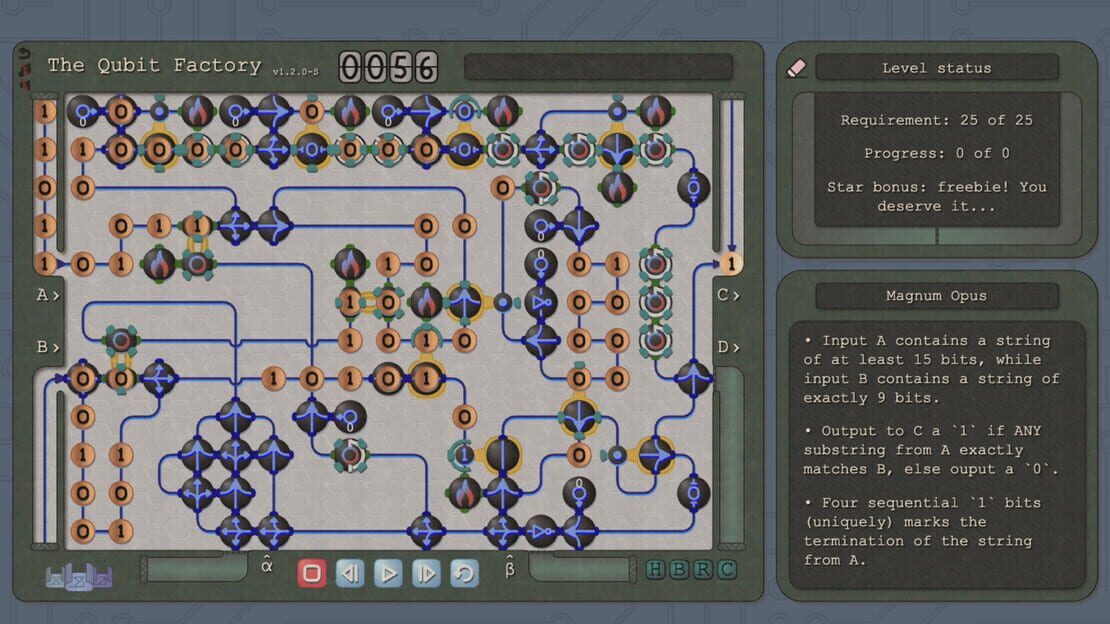Click the factory blueprints icon at bottom left
This screenshot has width=1110, height=624.
pyautogui.click(x=79, y=576)
